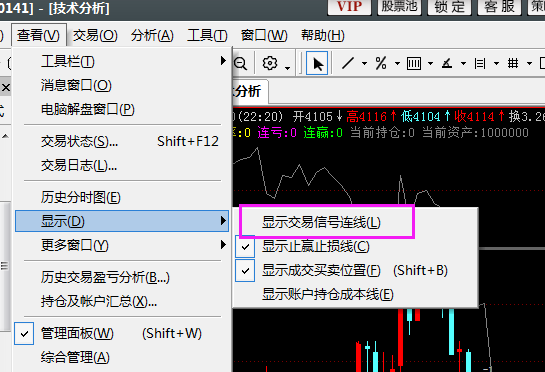Open the 窗口(W) menu
Image resolution: width=545 pixels, height=372 pixels.
[x=264, y=35]
